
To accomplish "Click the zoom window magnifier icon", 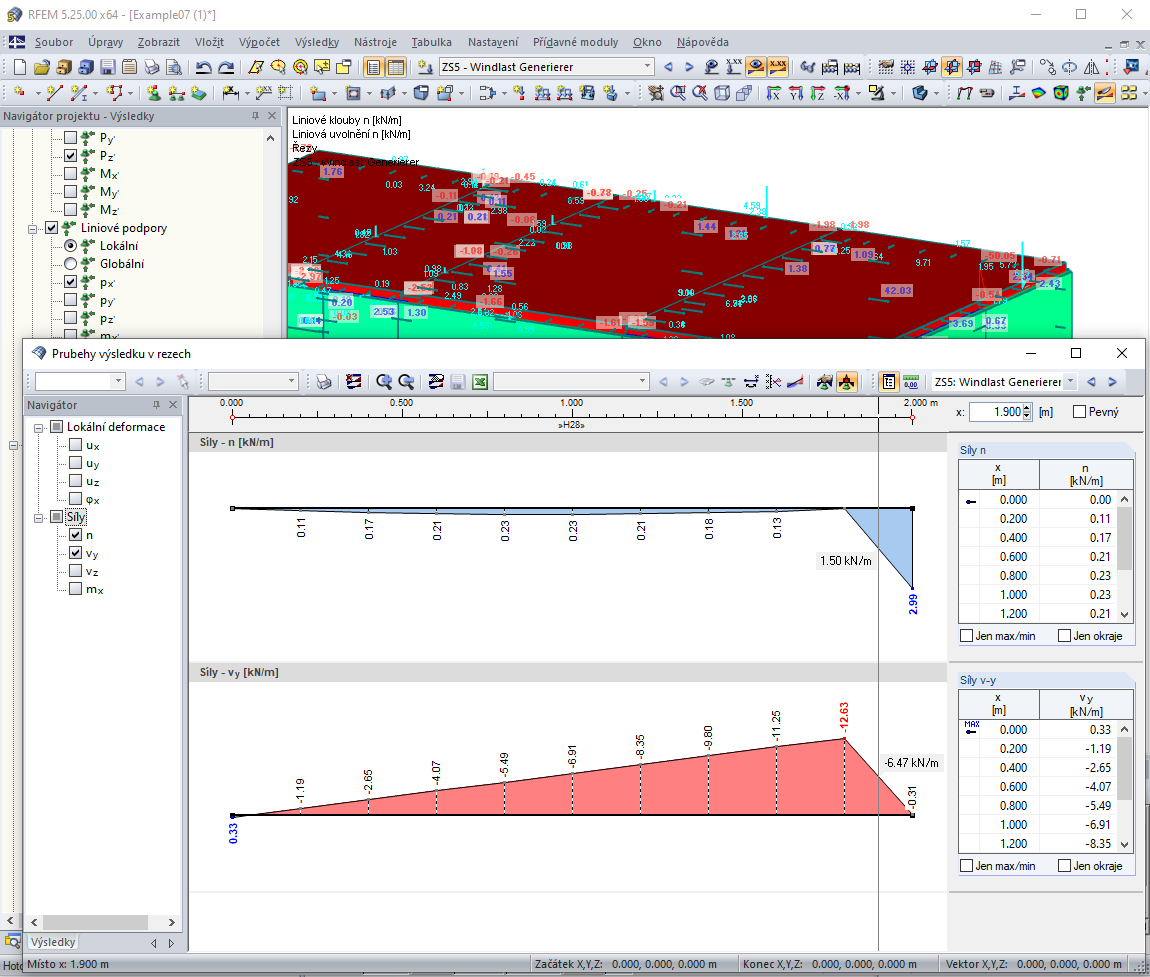I will [x=678, y=93].
